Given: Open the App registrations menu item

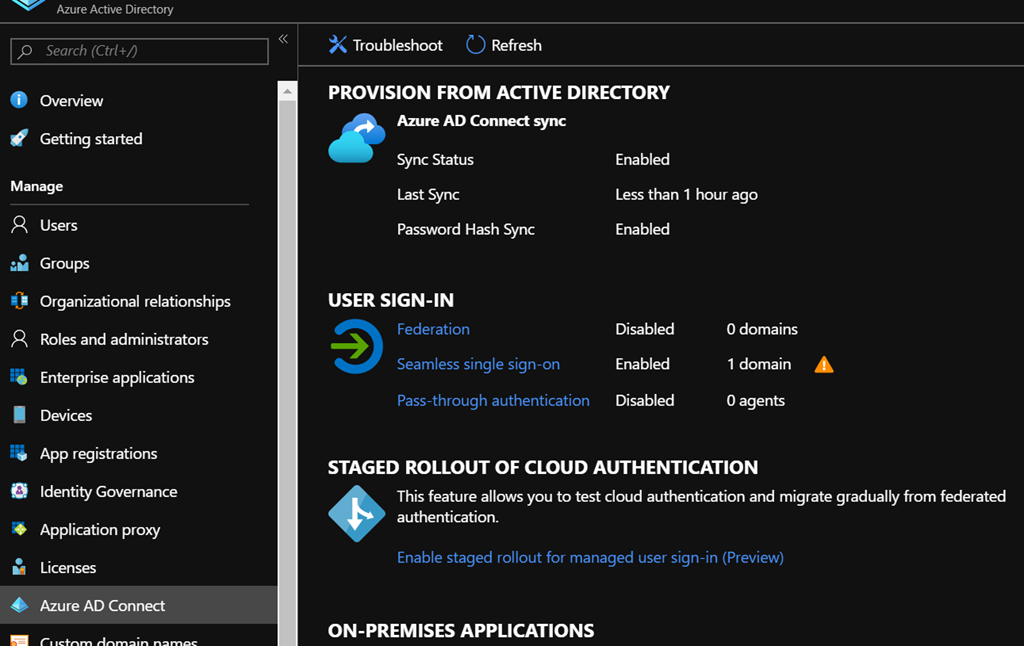Looking at the screenshot, I should pos(98,453).
